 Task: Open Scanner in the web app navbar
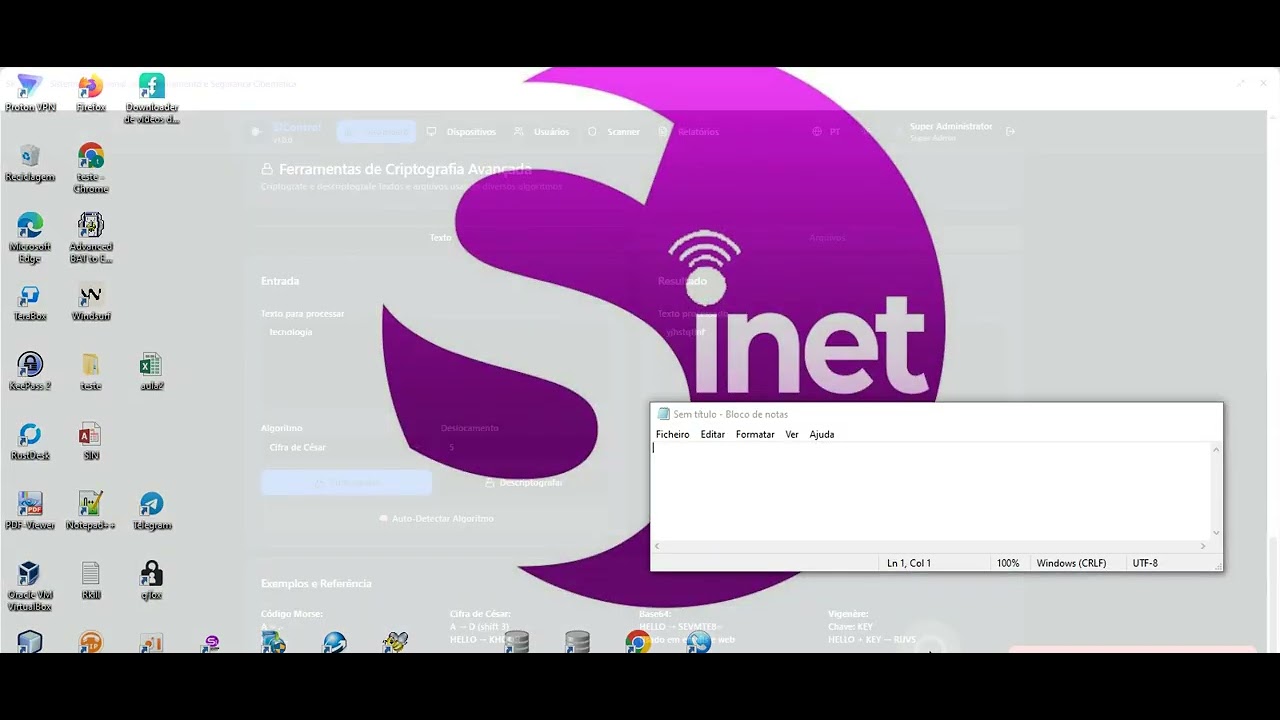[613, 132]
